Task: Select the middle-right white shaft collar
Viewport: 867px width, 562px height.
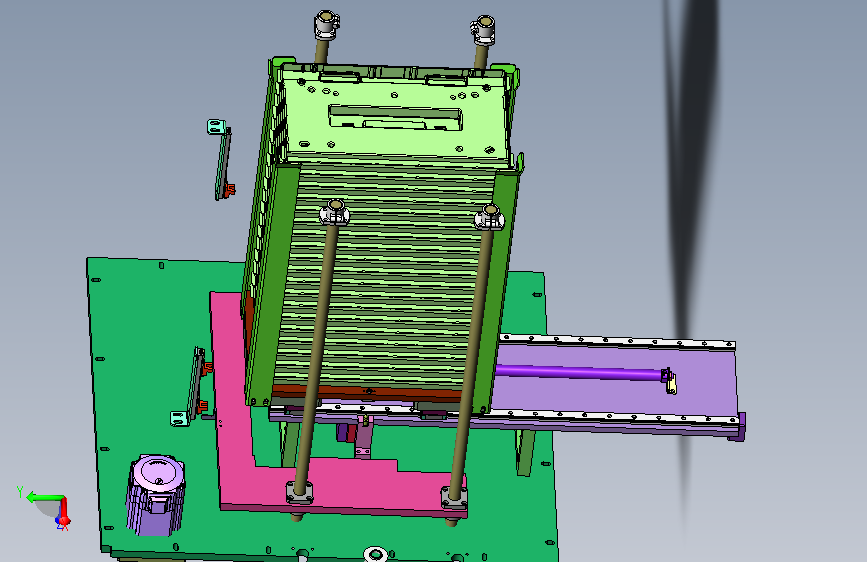Action: (x=490, y=217)
